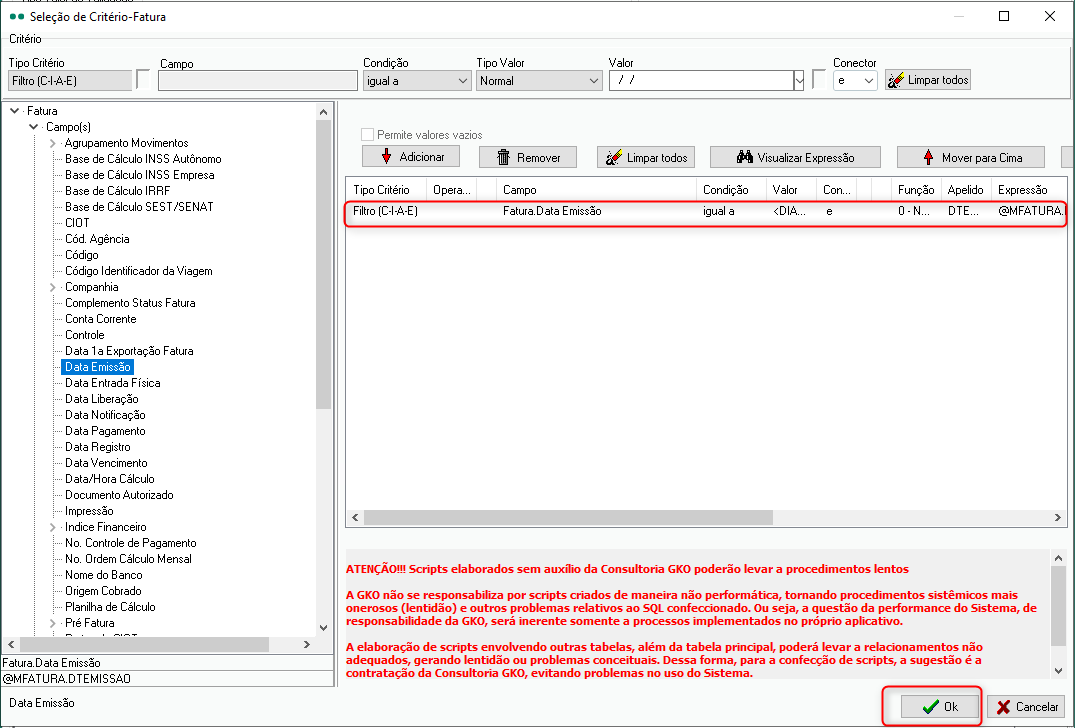Select Nome do Banco tree item
The height and width of the screenshot is (728, 1075).
pyautogui.click(x=104, y=575)
